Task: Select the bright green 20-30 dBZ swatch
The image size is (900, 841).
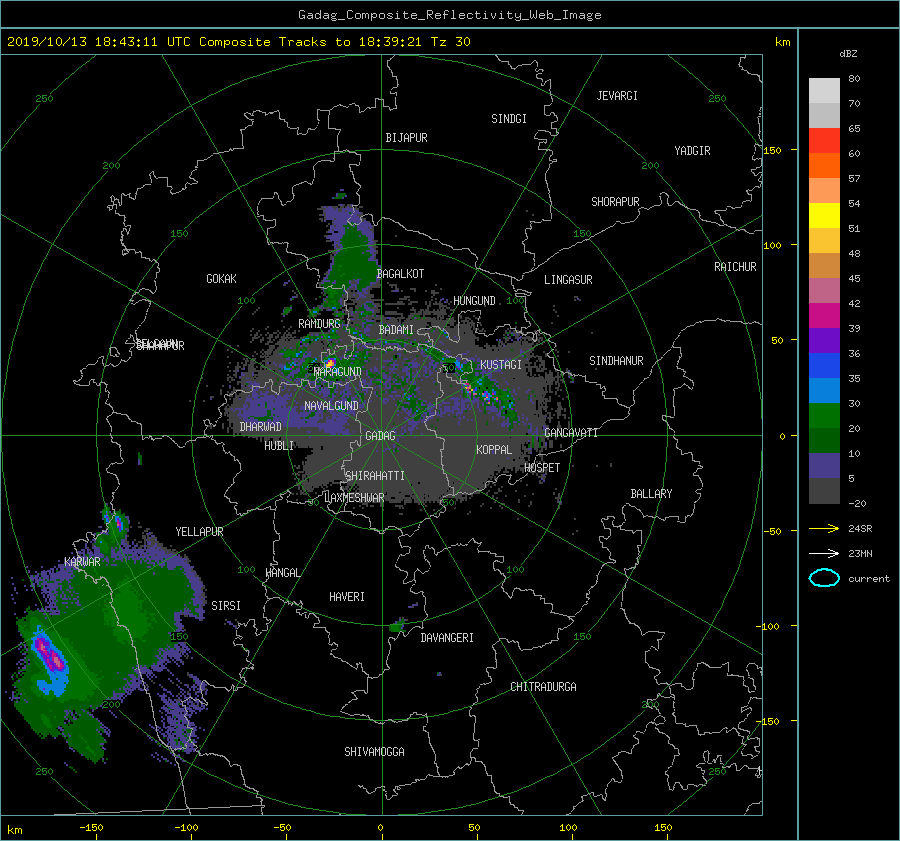Action: 824,415
